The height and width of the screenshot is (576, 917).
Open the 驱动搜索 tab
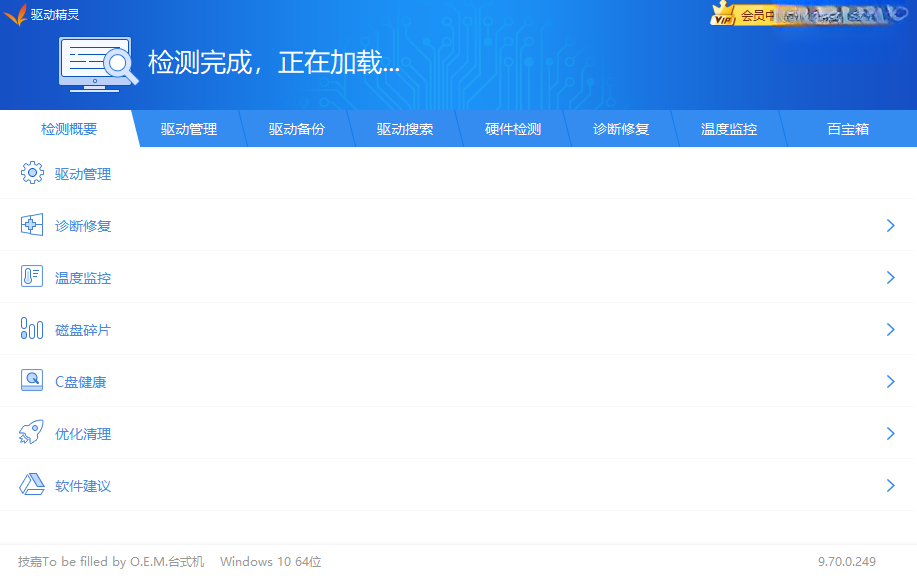tap(405, 129)
